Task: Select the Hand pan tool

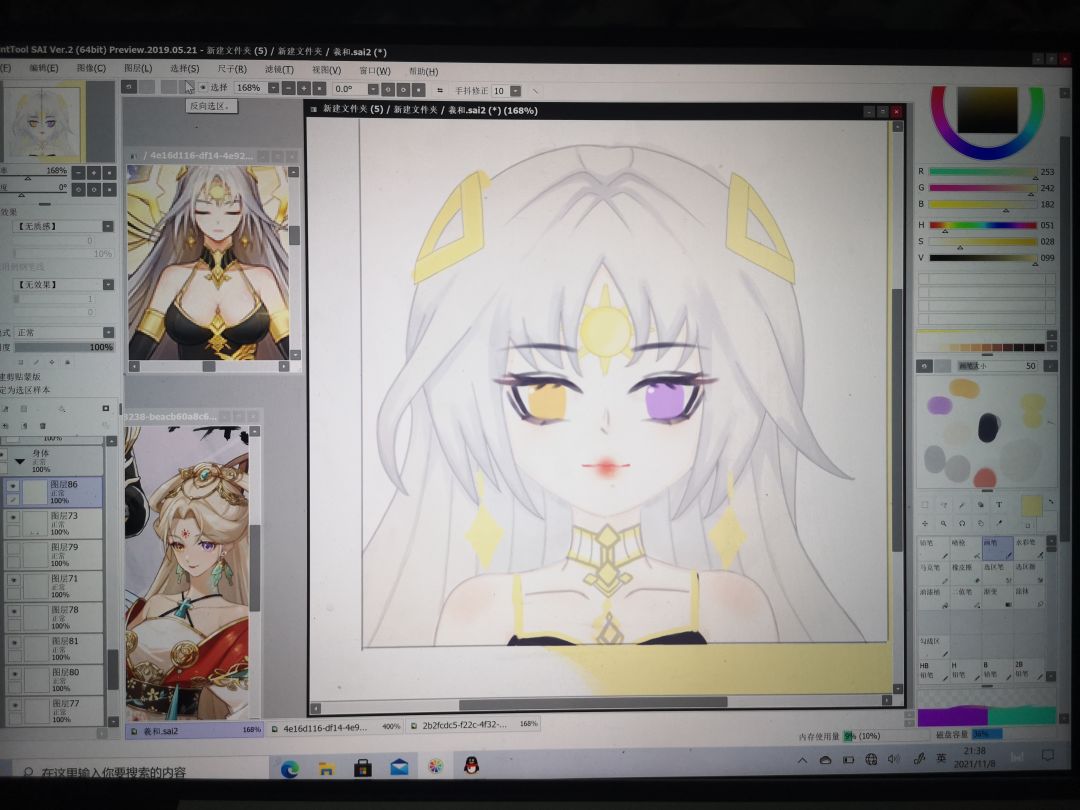Action: tap(981, 523)
